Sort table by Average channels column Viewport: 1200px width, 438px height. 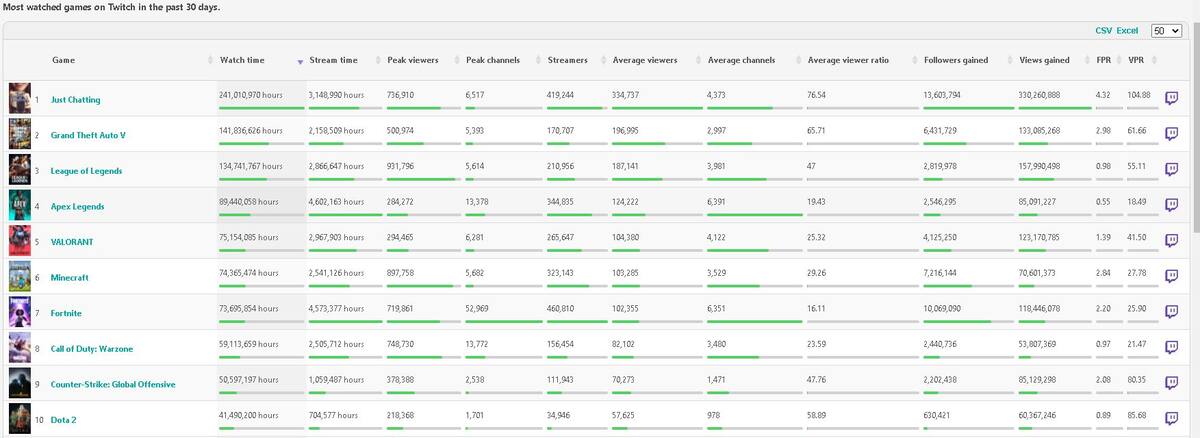[742, 60]
